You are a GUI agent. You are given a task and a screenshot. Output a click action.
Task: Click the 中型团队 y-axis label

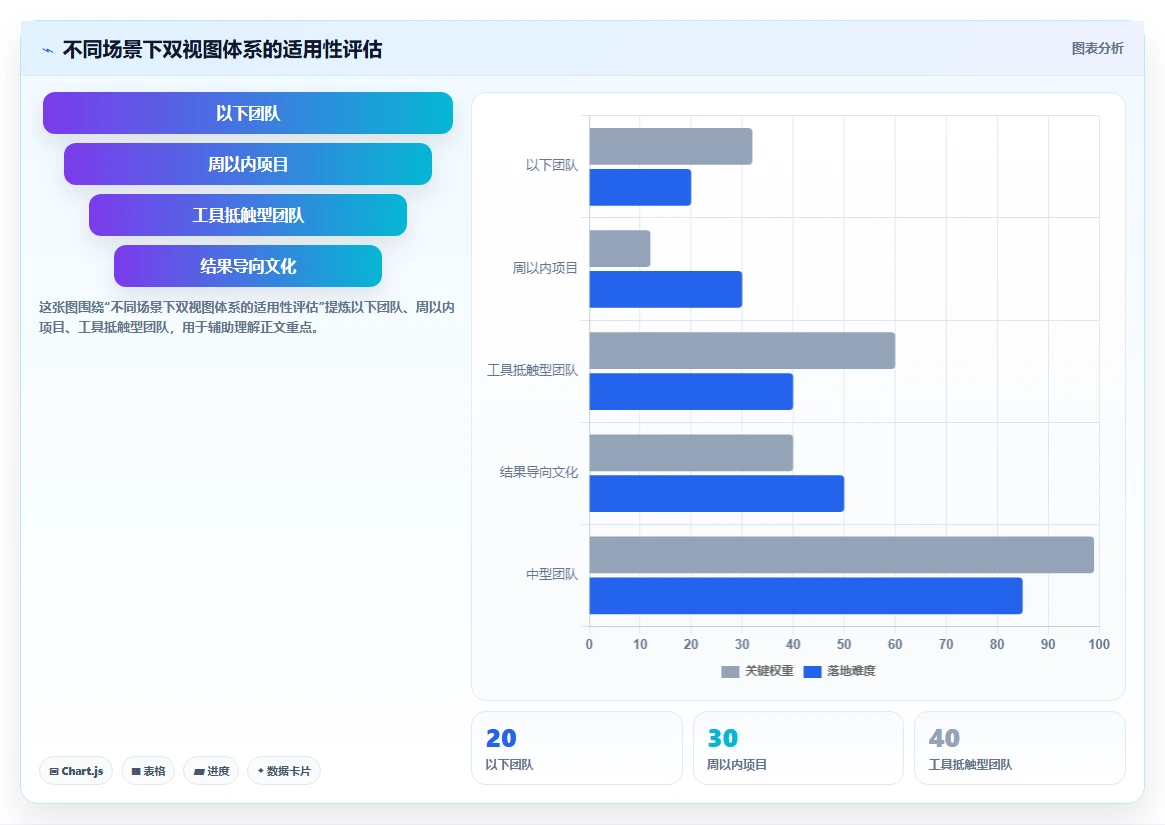(551, 574)
